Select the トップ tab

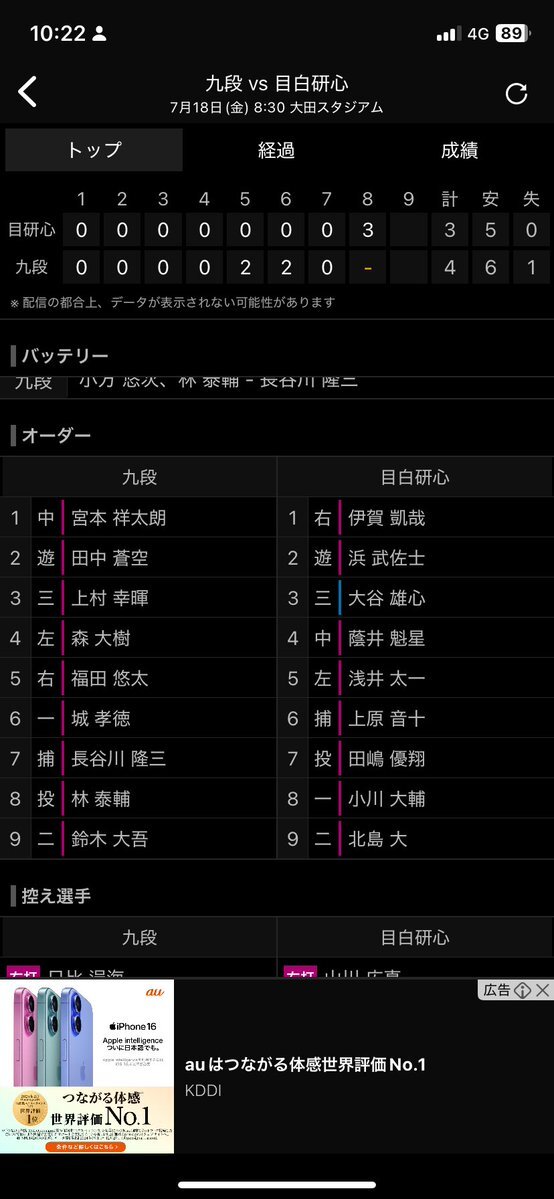point(94,150)
